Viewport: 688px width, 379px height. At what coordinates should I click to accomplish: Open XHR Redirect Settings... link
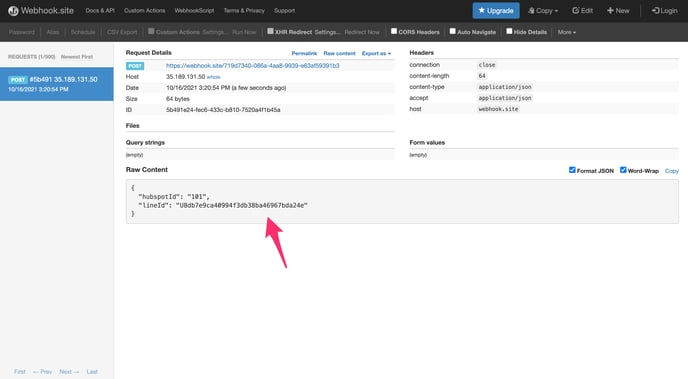pyautogui.click(x=327, y=32)
